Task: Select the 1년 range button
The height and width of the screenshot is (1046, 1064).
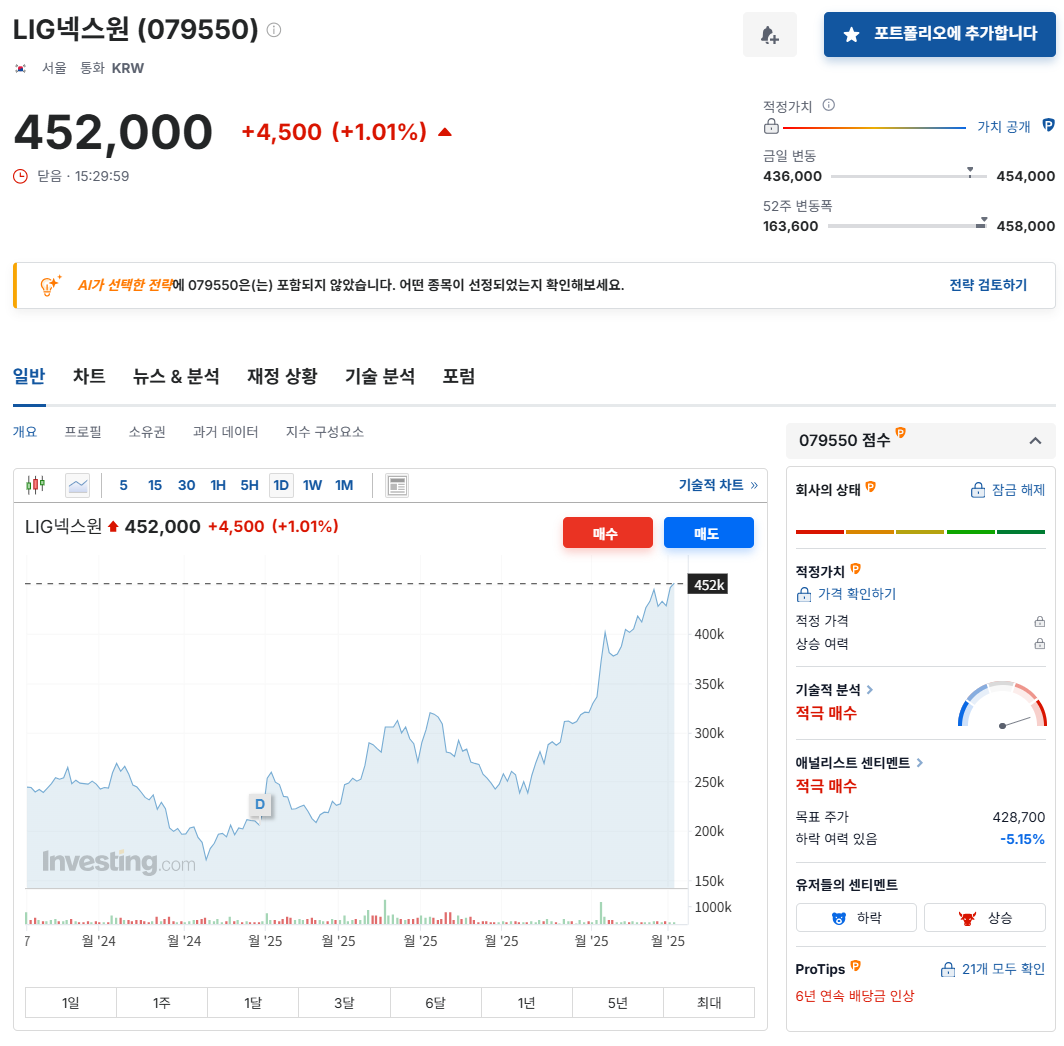Action: click(527, 1003)
